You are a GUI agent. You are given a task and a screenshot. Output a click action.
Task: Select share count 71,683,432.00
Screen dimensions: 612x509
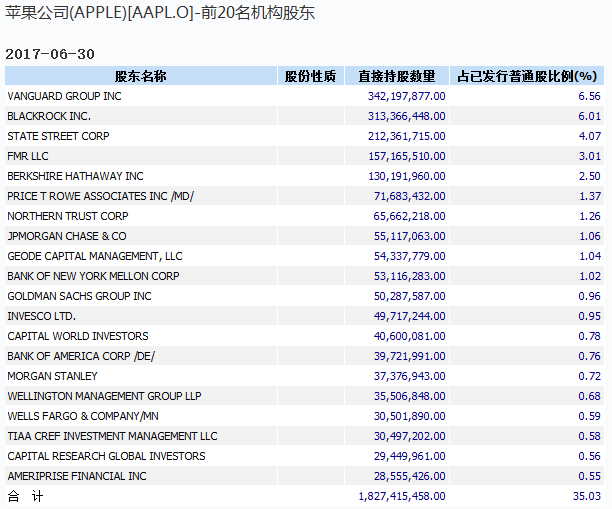coord(409,196)
